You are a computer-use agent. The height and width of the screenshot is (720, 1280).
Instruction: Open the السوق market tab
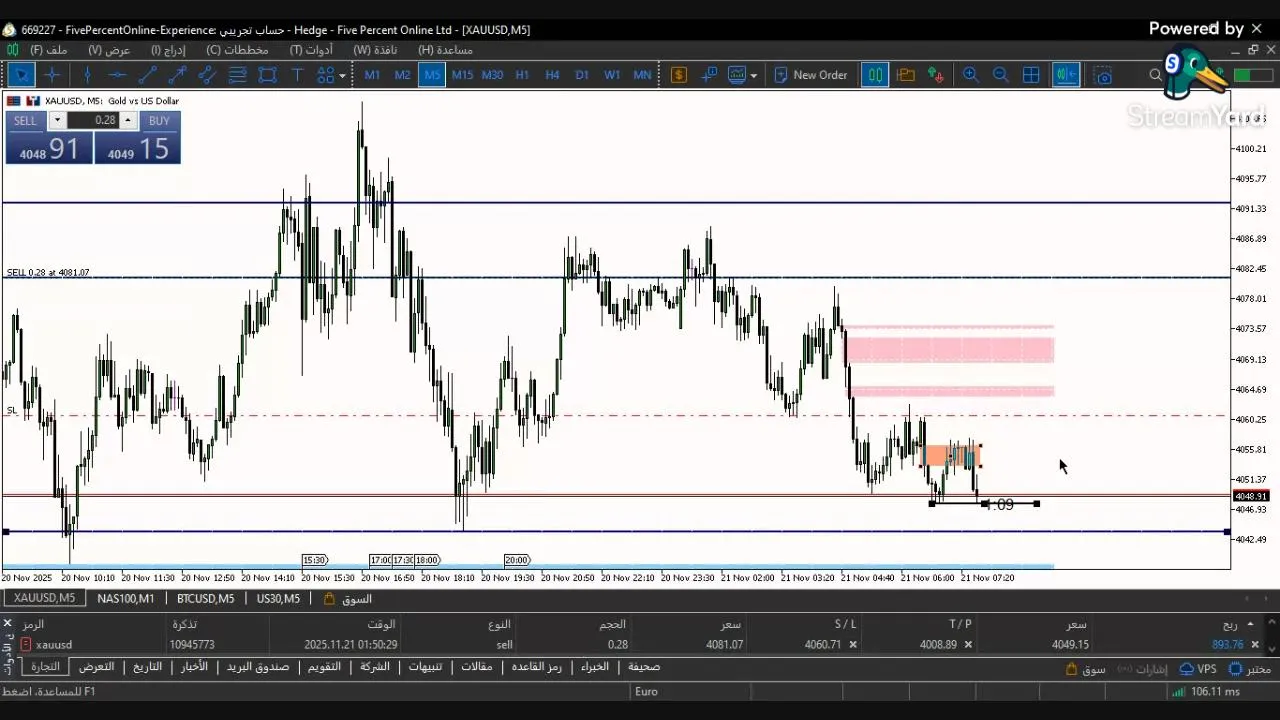click(347, 598)
